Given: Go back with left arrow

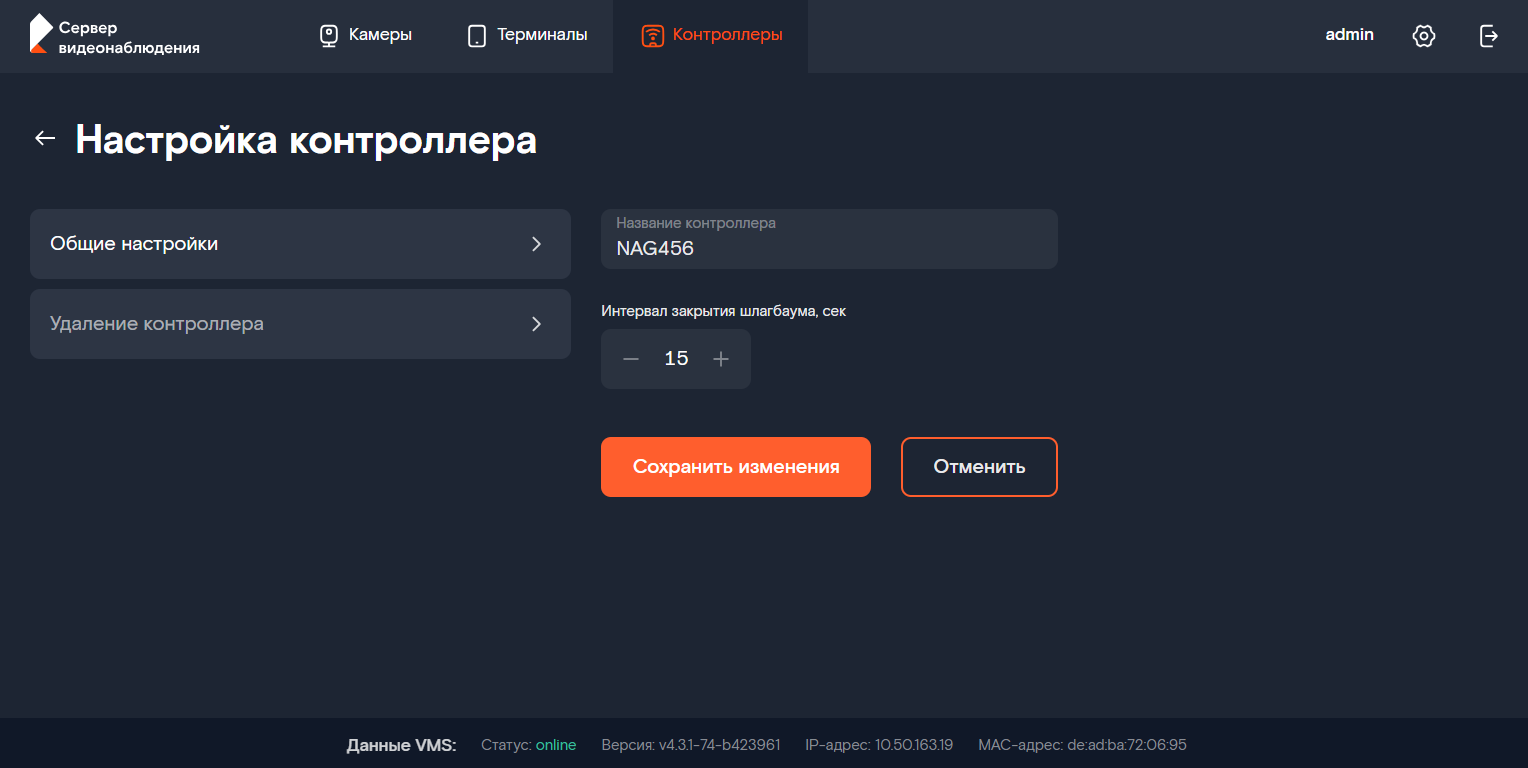Looking at the screenshot, I should tap(45, 139).
